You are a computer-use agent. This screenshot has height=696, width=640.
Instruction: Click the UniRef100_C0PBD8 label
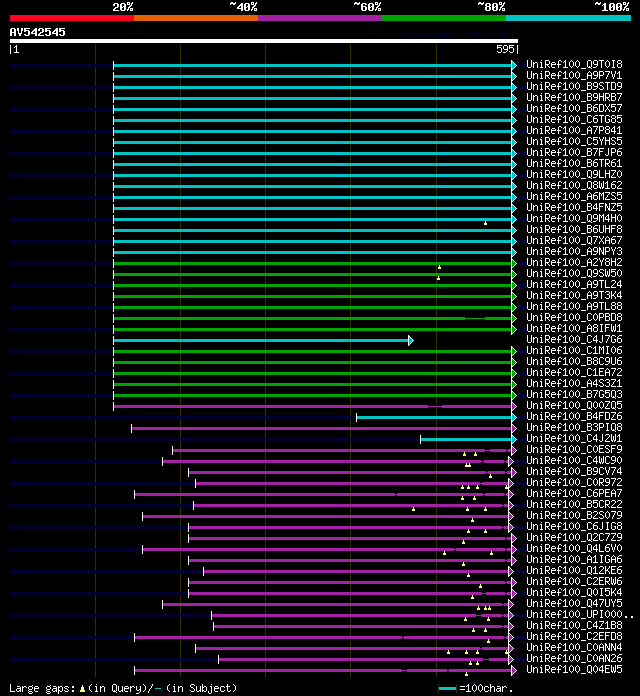[x=574, y=318]
